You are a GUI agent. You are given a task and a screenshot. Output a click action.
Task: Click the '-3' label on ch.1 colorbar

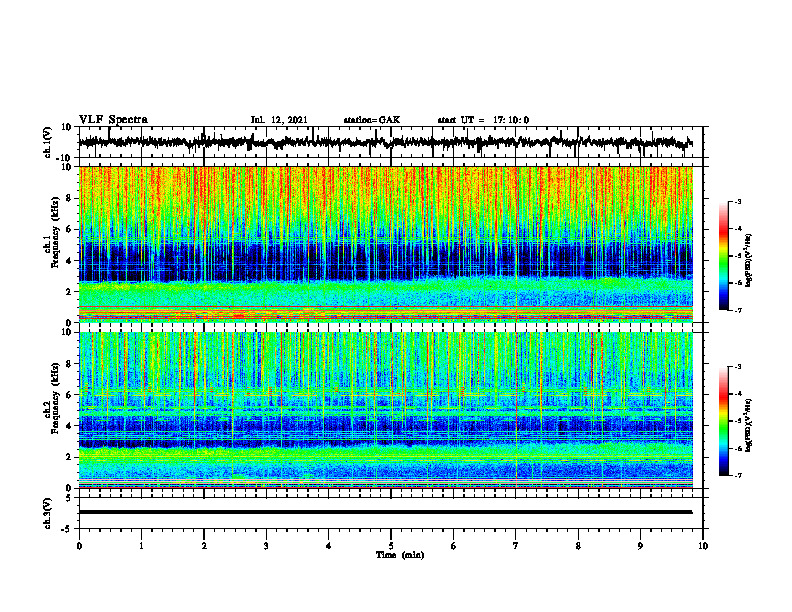coord(738,202)
